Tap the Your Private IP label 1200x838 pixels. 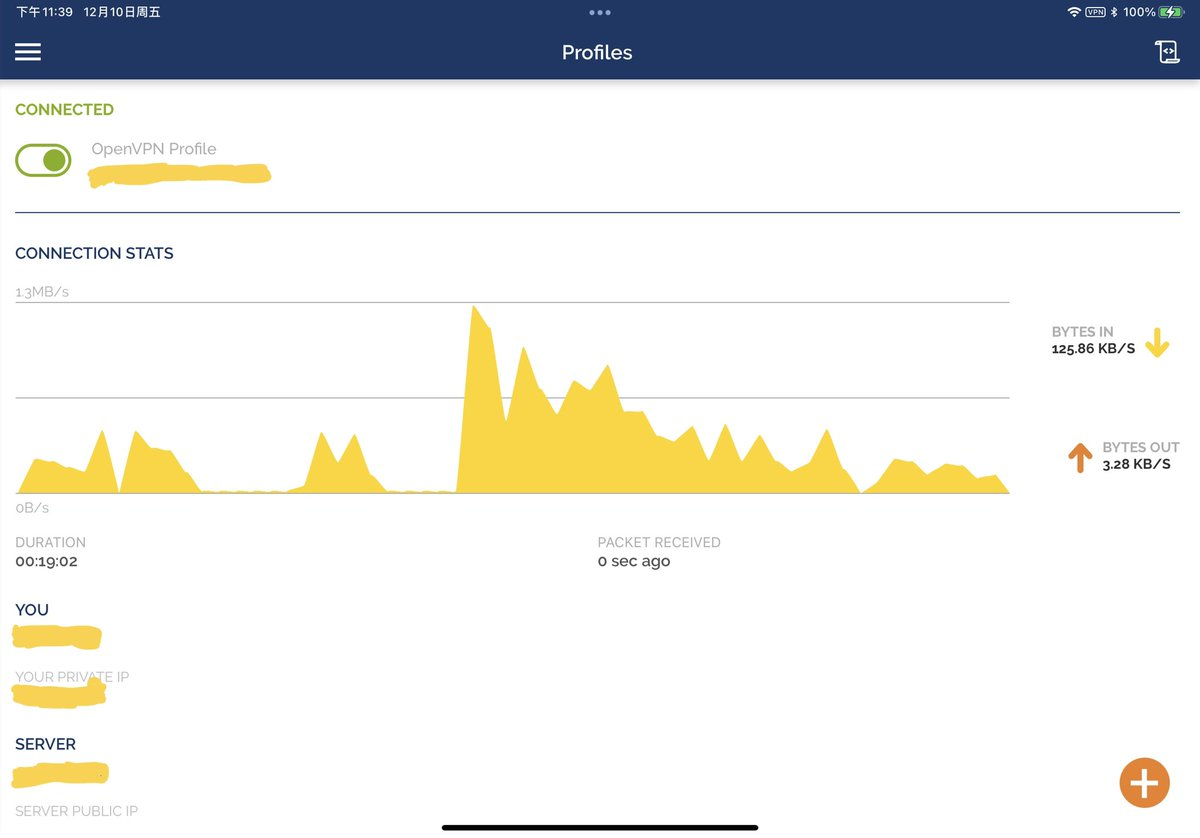[x=72, y=677]
